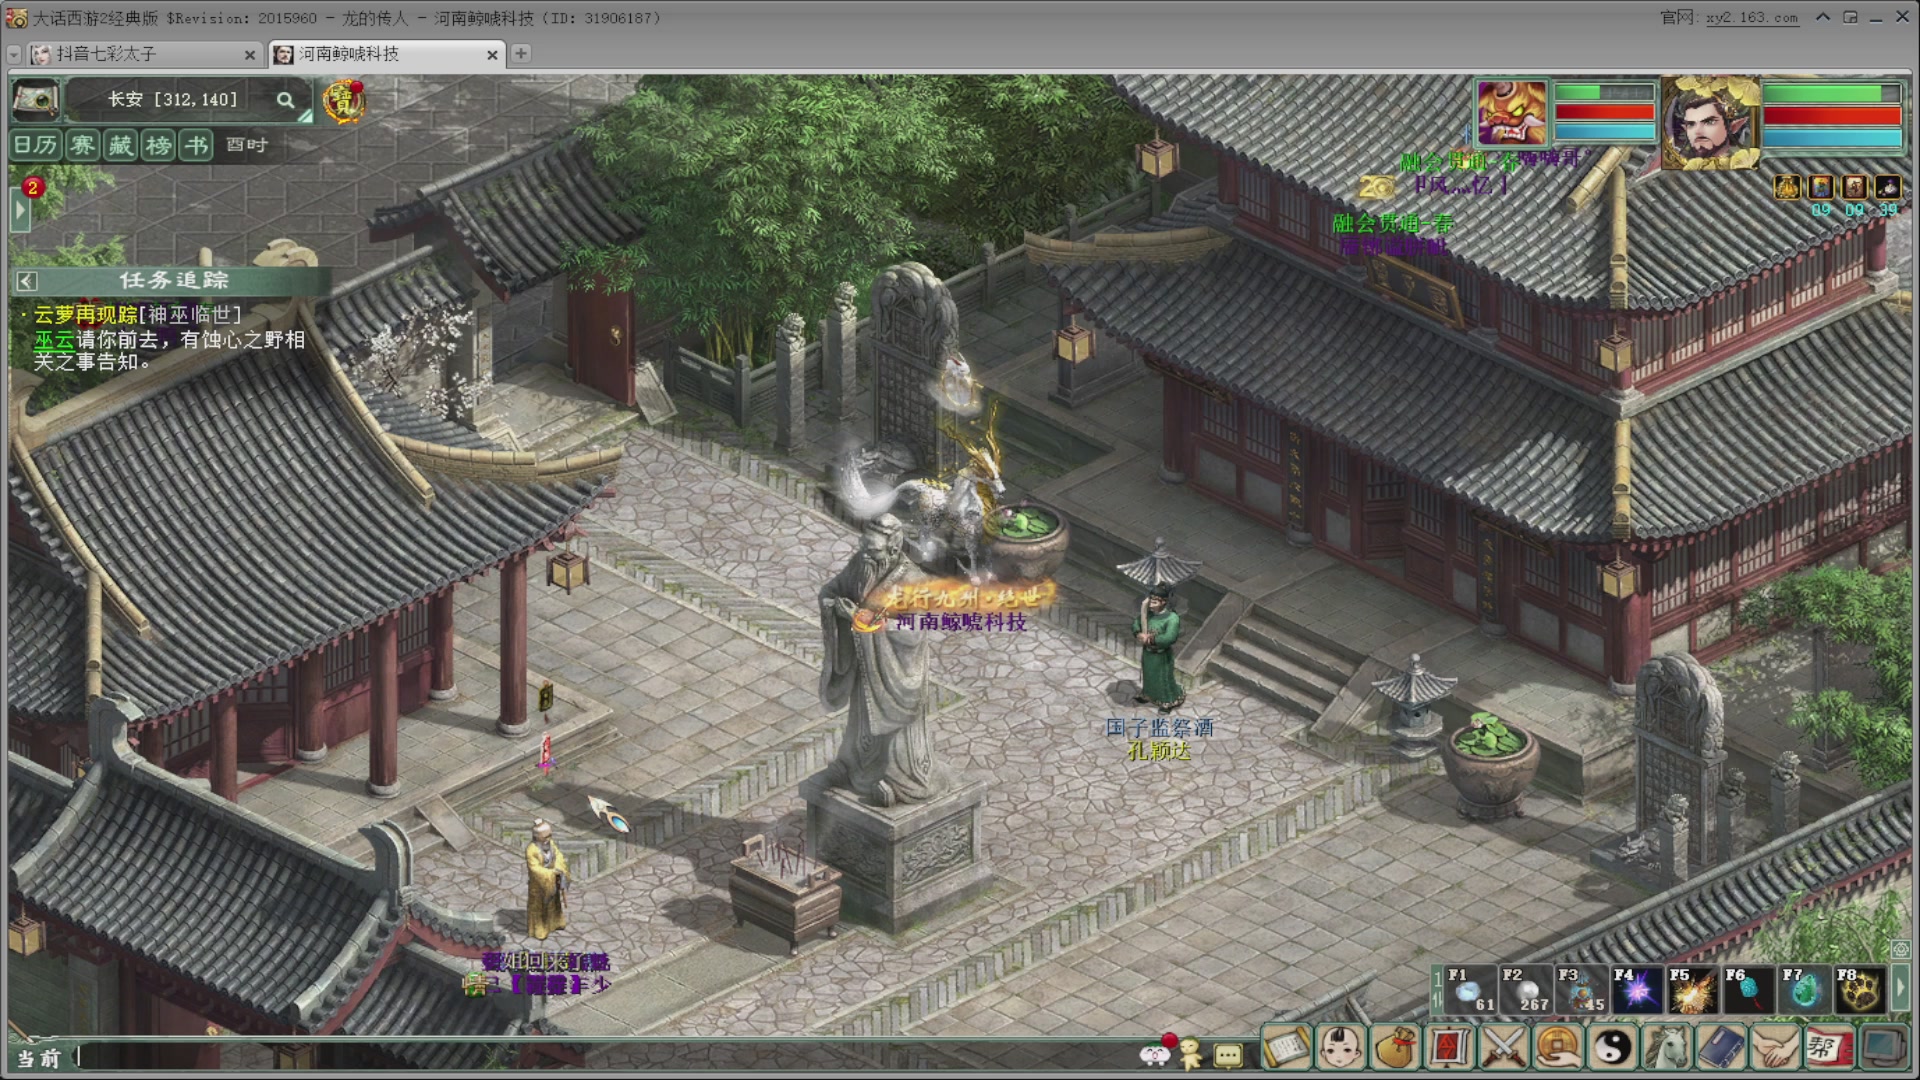Click the white mascot notification icon
The width and height of the screenshot is (1920, 1080).
coord(1155,1053)
